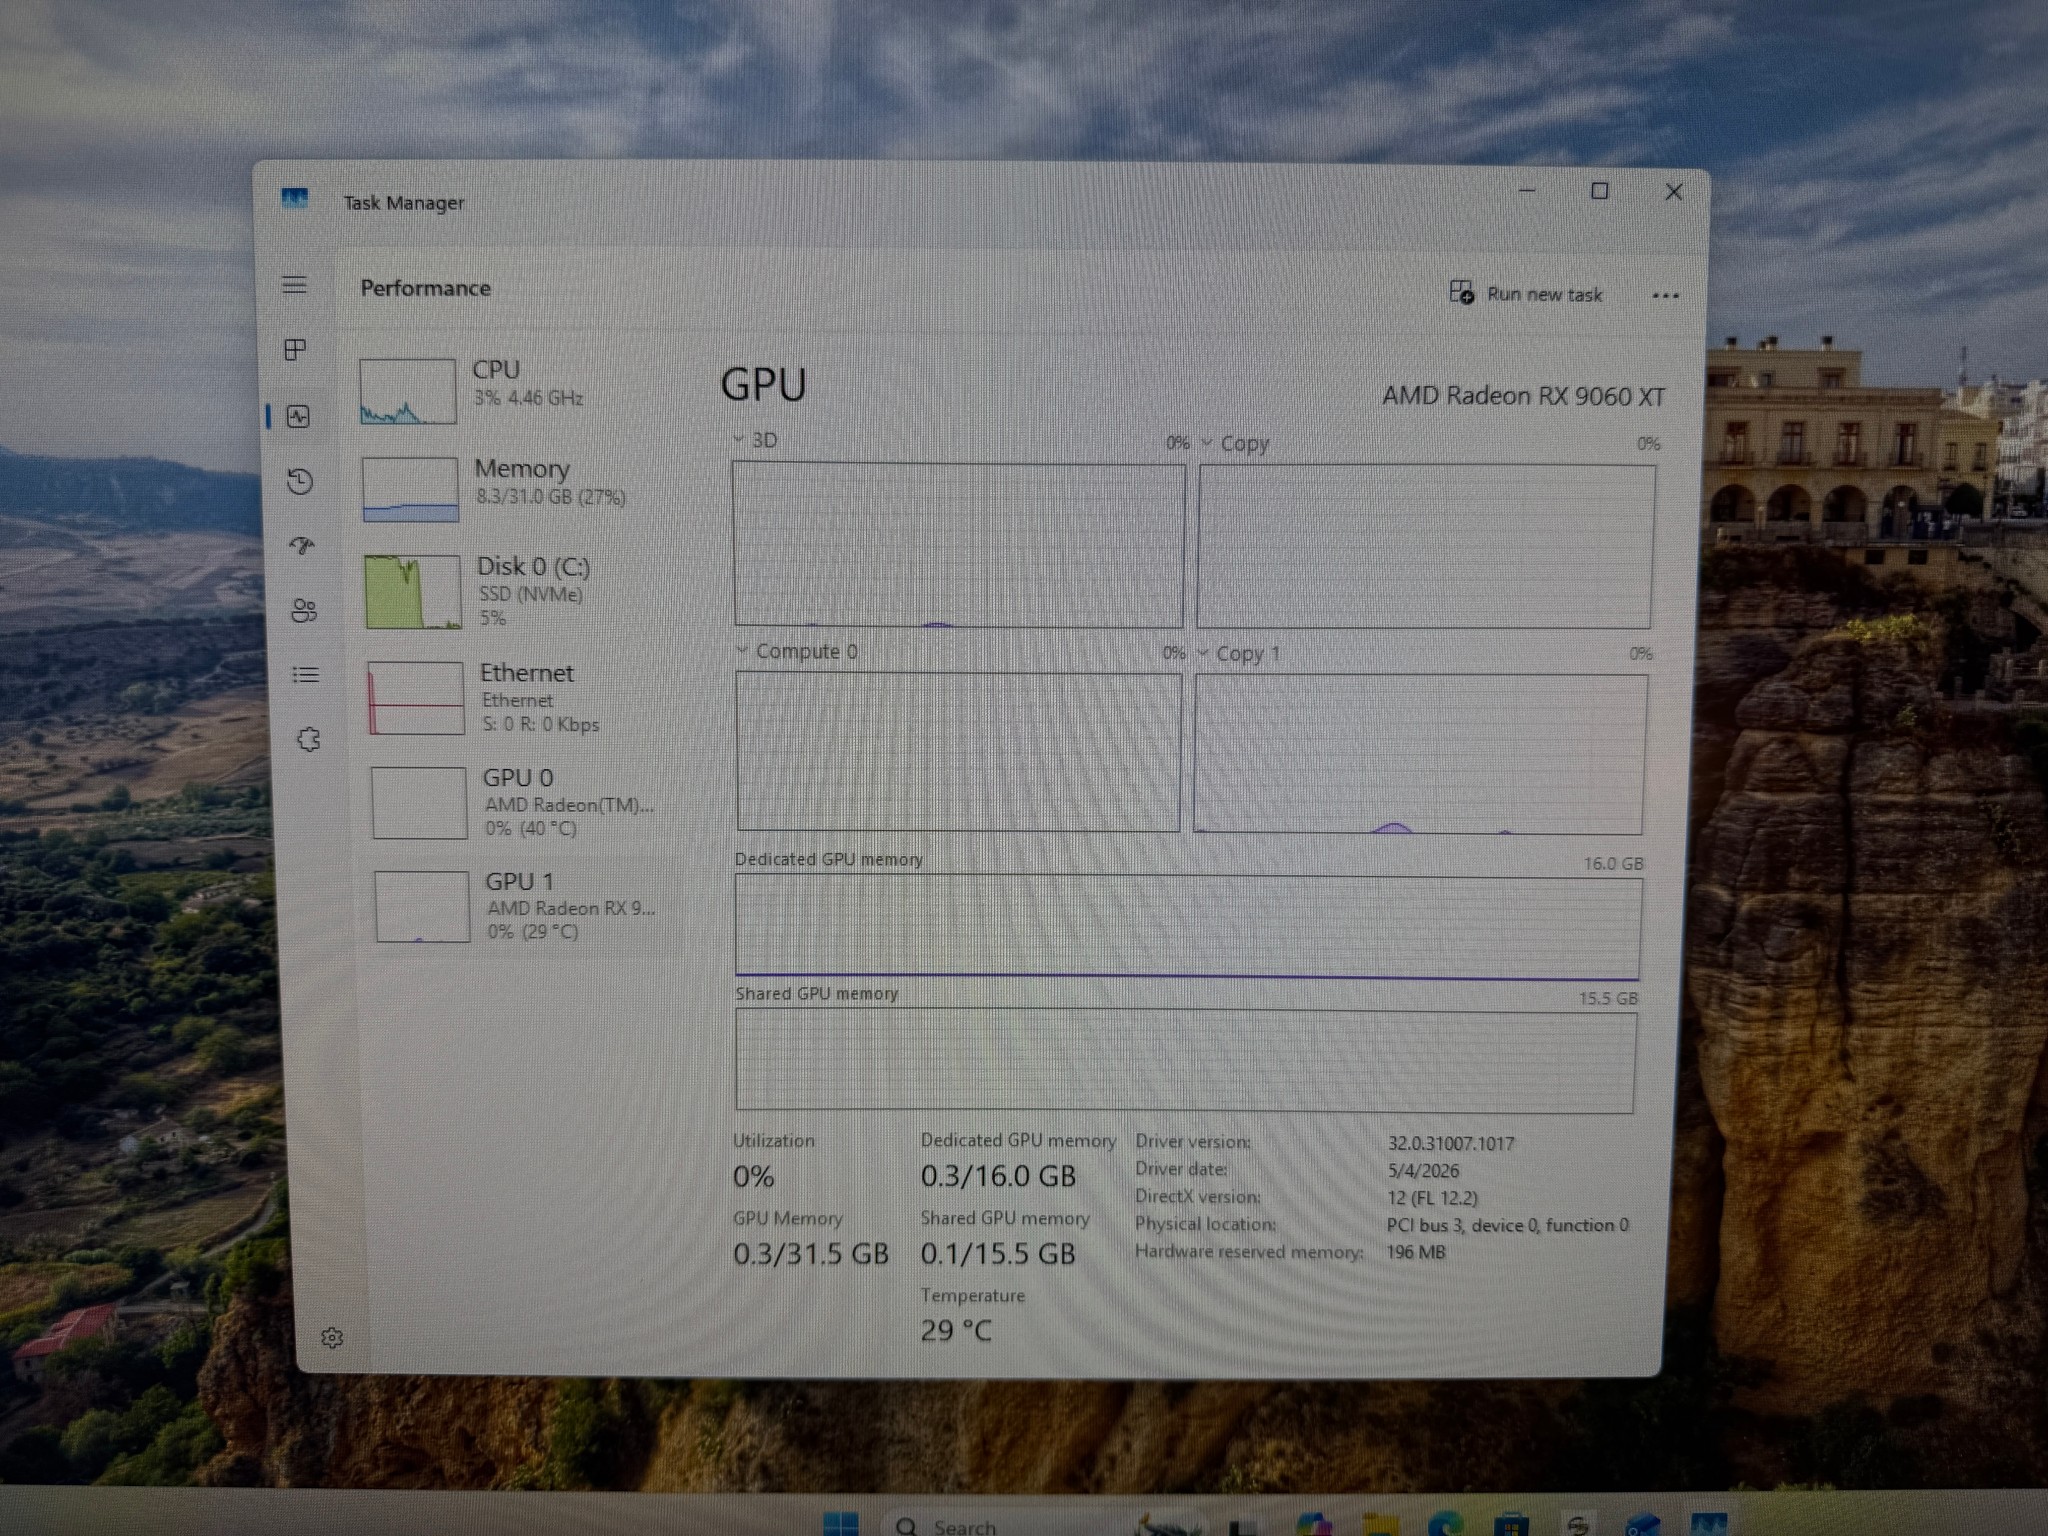Open the three-dot more options menu

(1665, 295)
